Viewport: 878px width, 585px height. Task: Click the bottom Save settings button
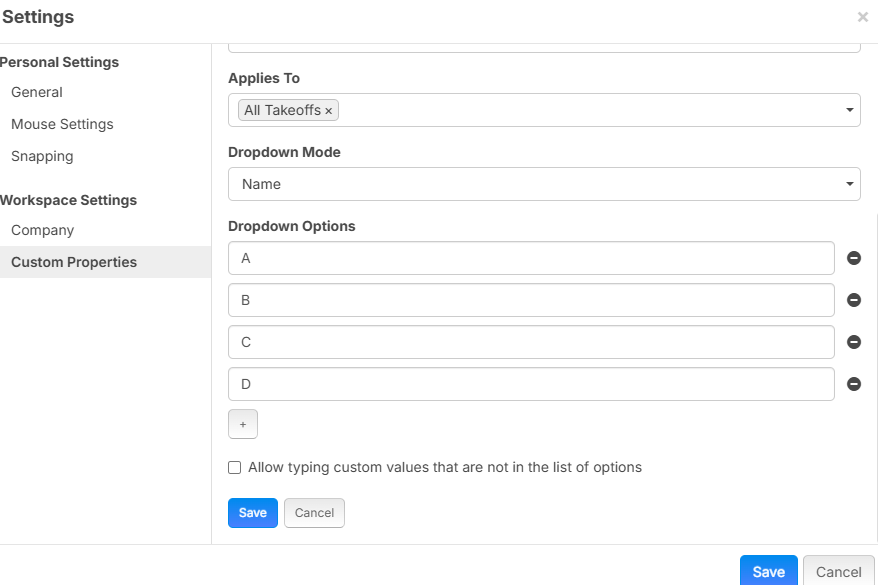(x=768, y=571)
